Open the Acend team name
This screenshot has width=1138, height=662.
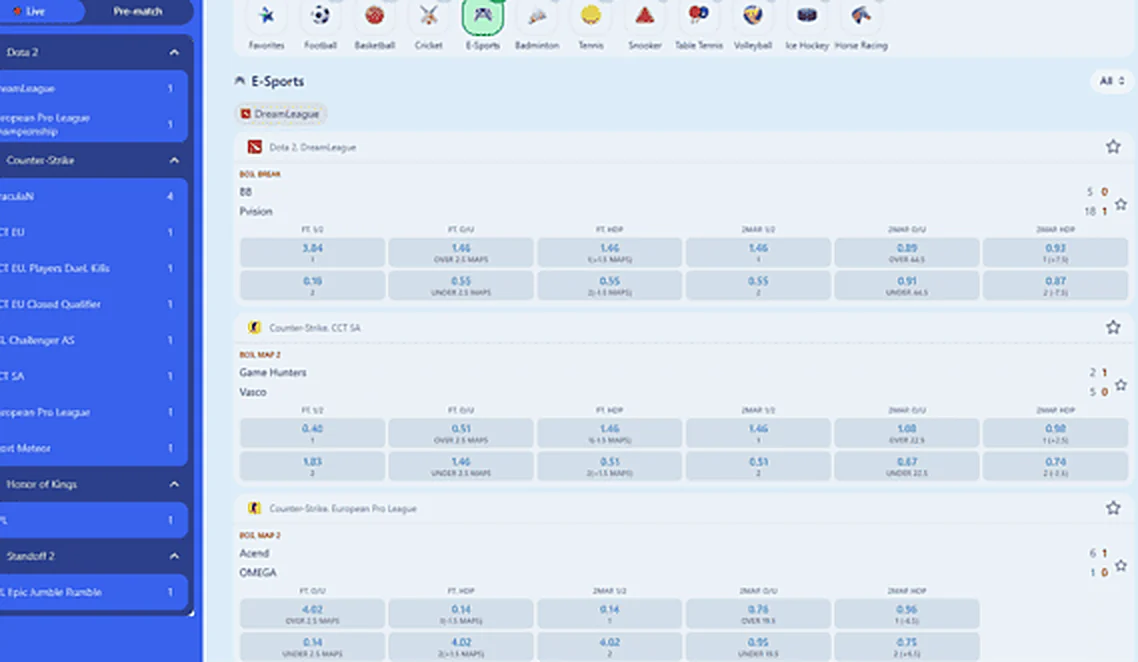254,553
